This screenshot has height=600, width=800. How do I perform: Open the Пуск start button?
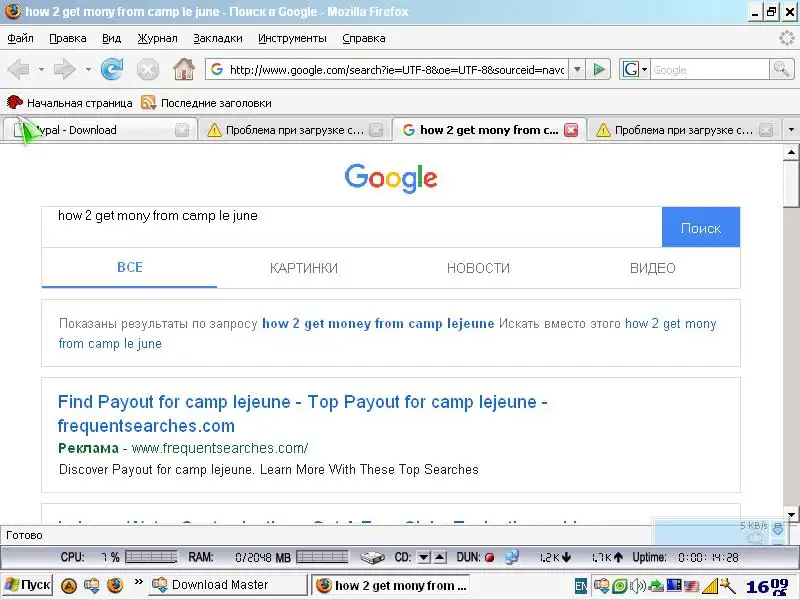click(28, 585)
